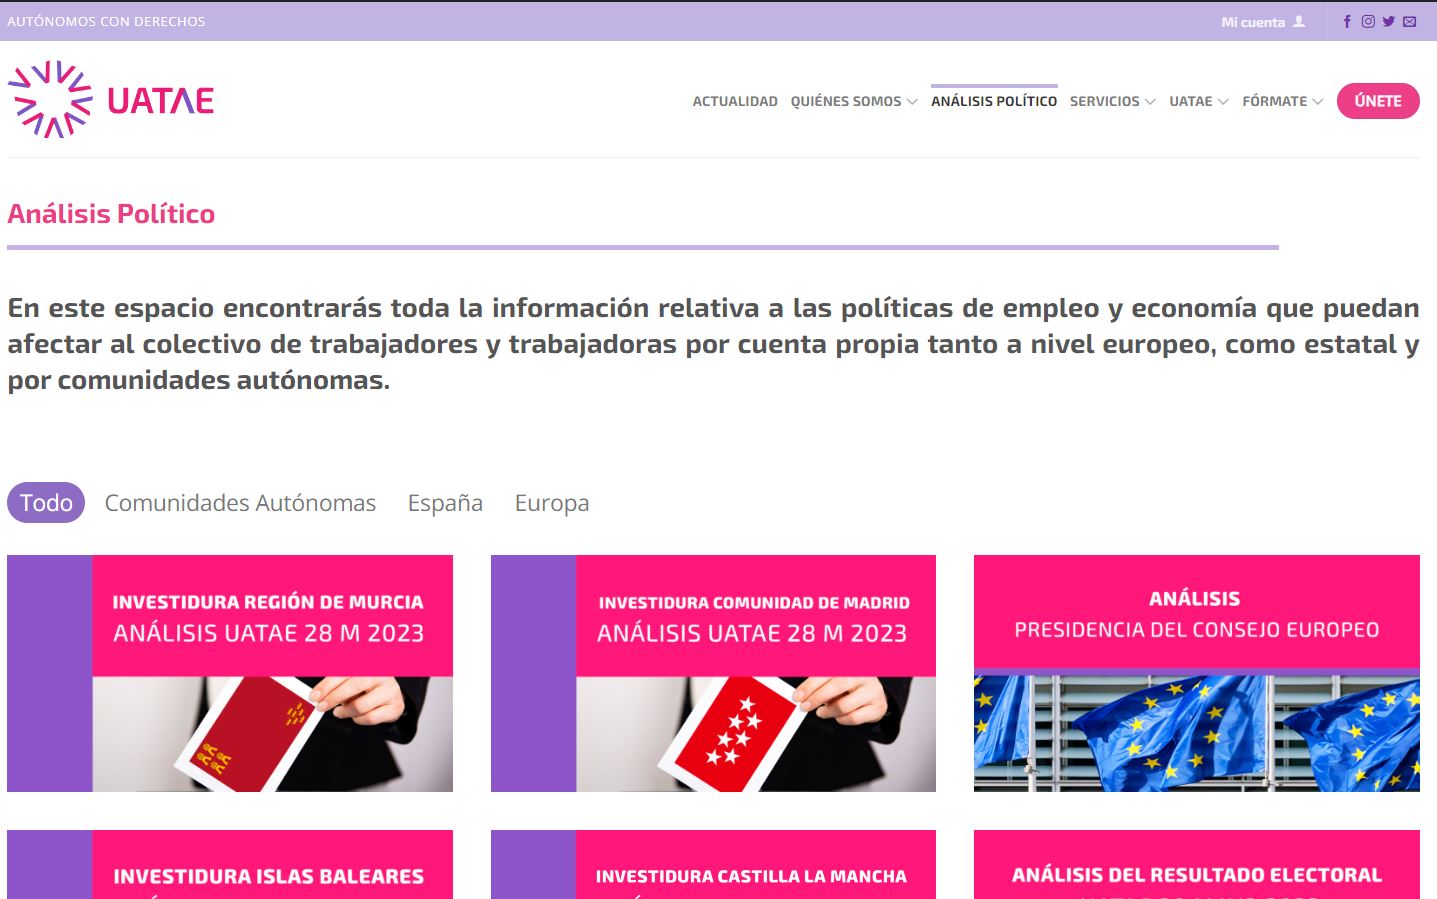
Task: Open the Presidencia del Consejo Europeo analysis
Action: (x=1196, y=673)
